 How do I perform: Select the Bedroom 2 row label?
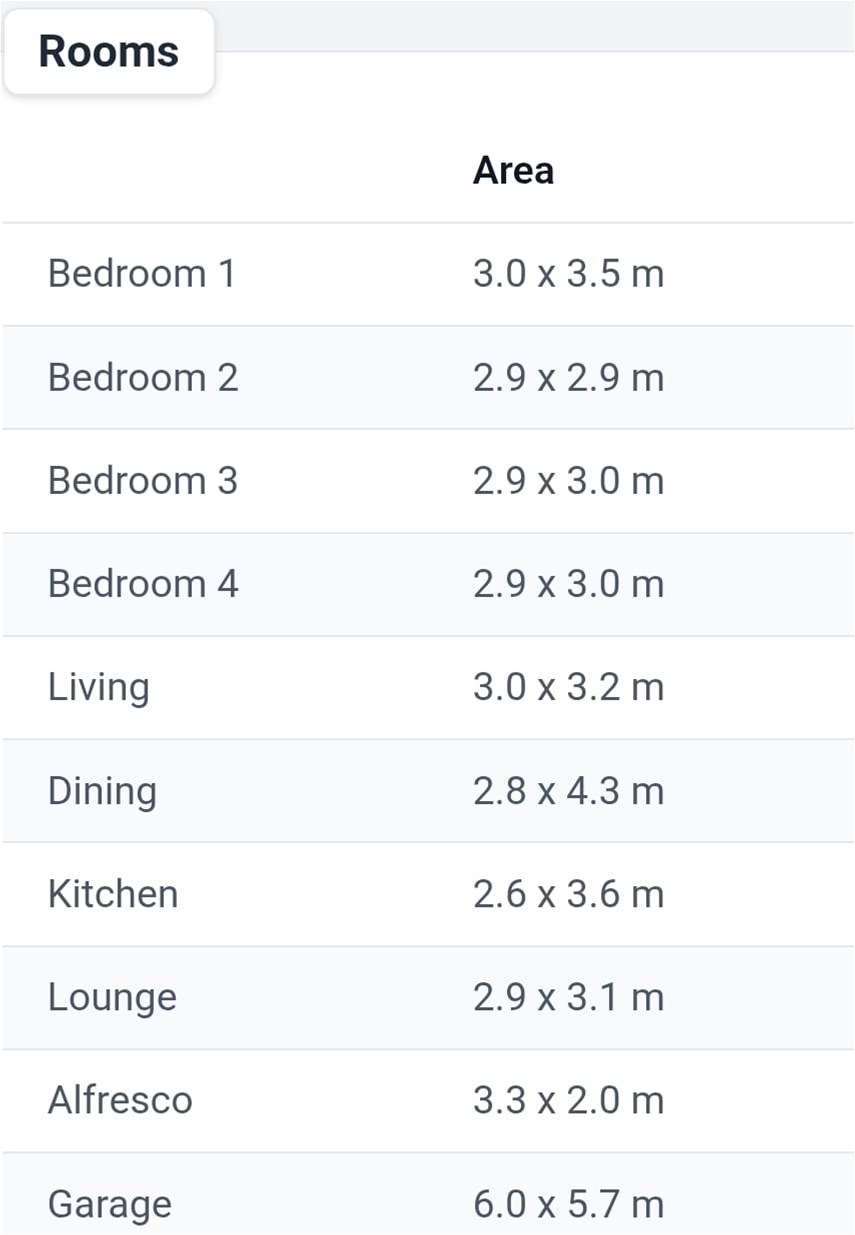pos(143,378)
